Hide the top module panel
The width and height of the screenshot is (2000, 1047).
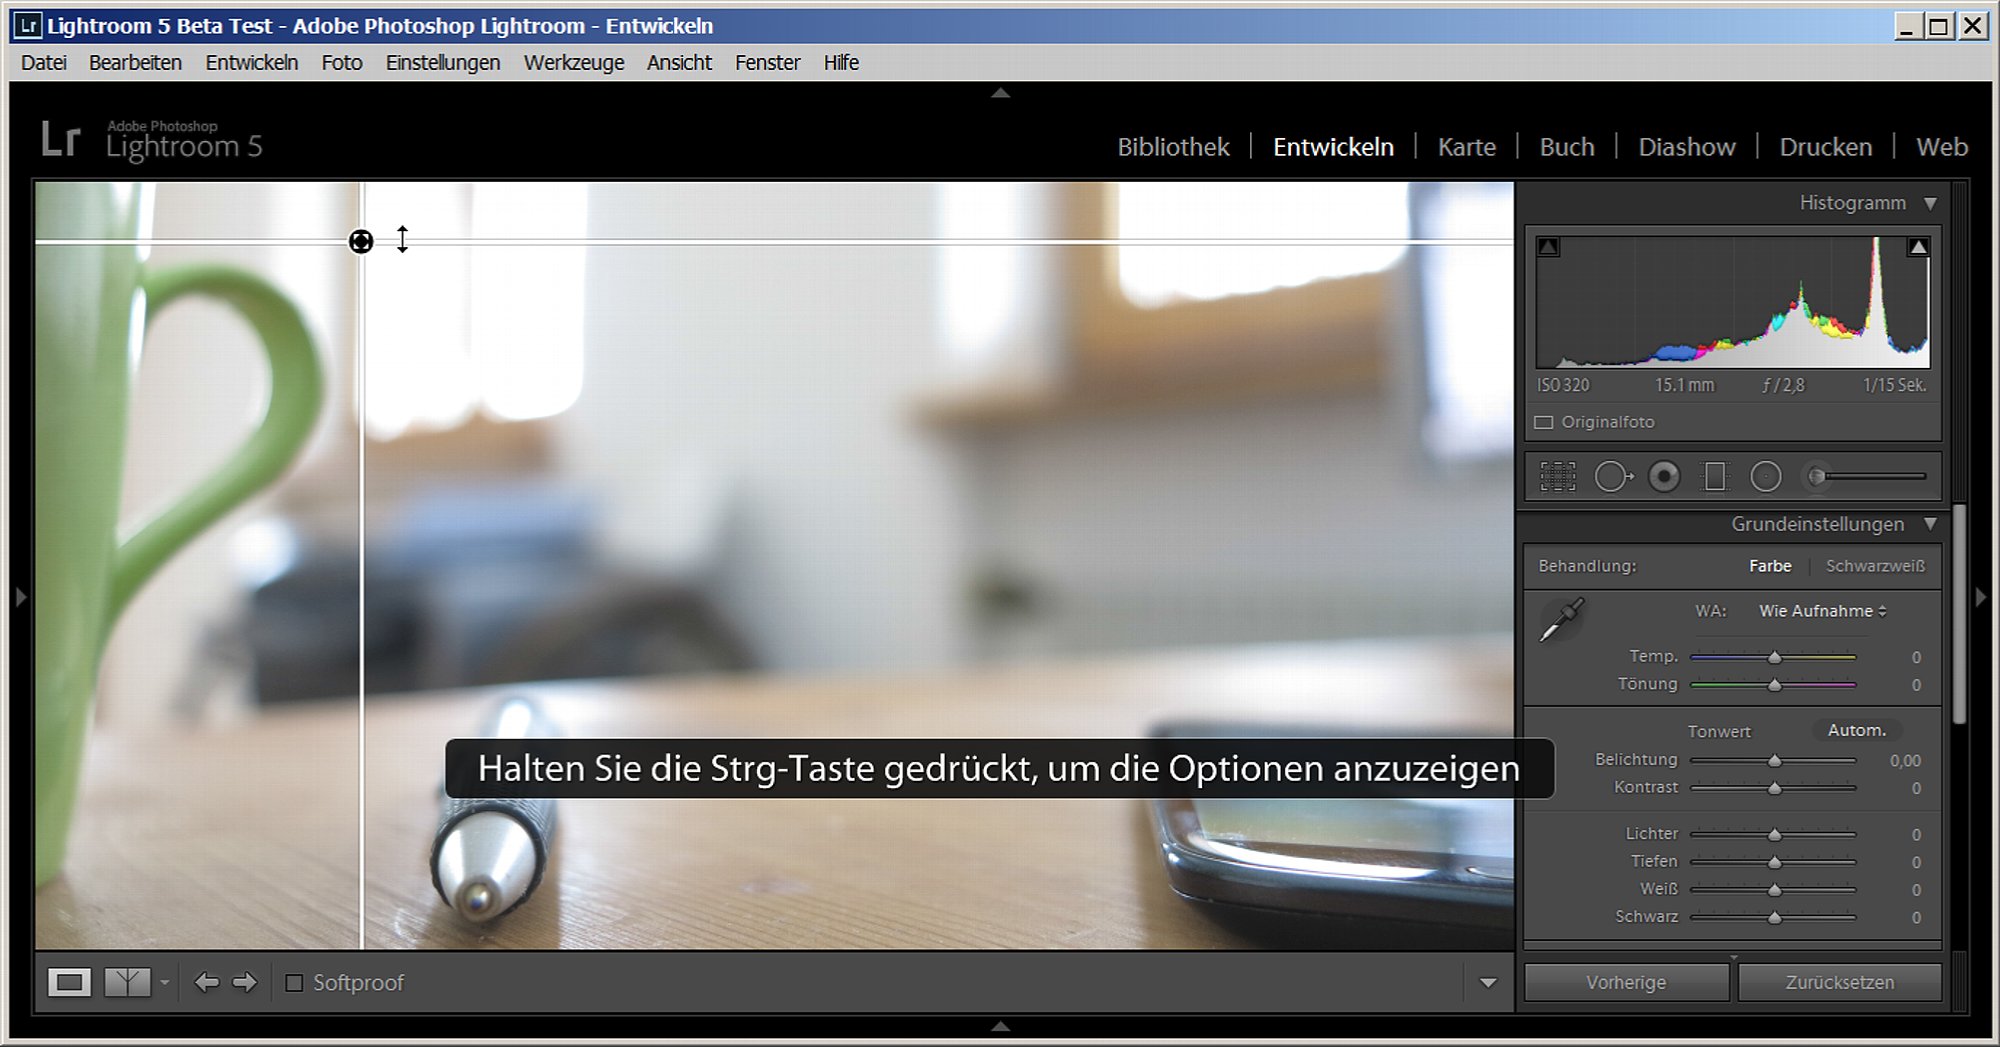tap(1000, 93)
